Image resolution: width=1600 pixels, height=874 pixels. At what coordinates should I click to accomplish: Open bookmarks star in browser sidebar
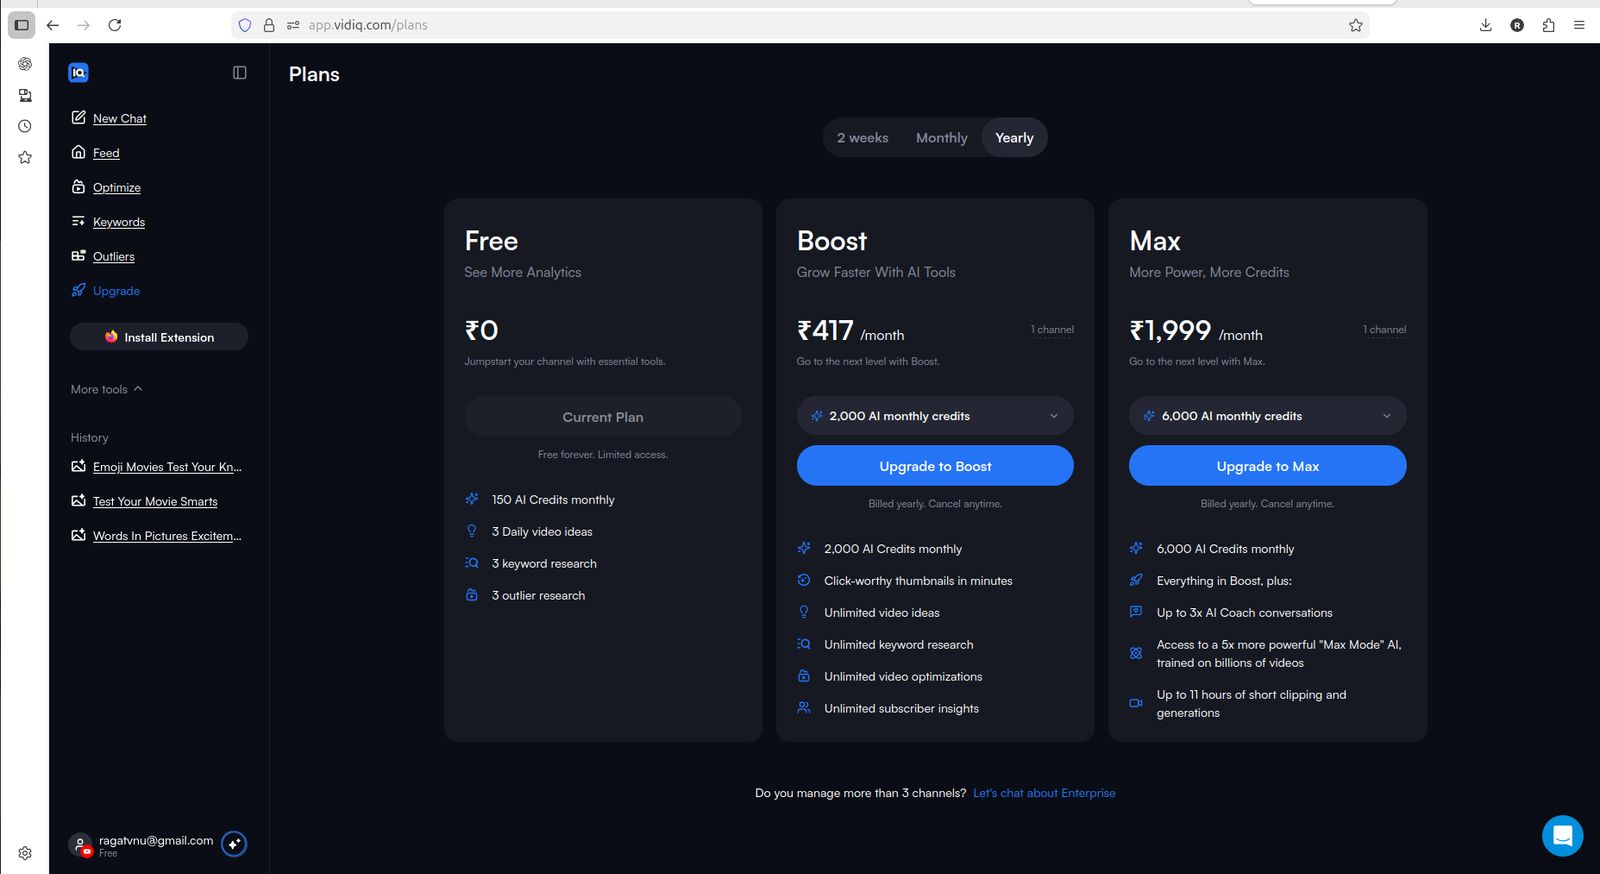pyautogui.click(x=25, y=157)
